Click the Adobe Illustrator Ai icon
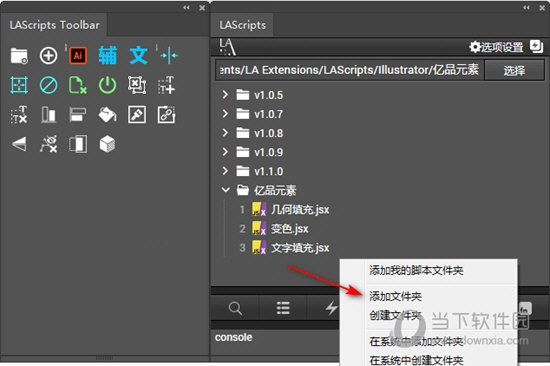 78,55
